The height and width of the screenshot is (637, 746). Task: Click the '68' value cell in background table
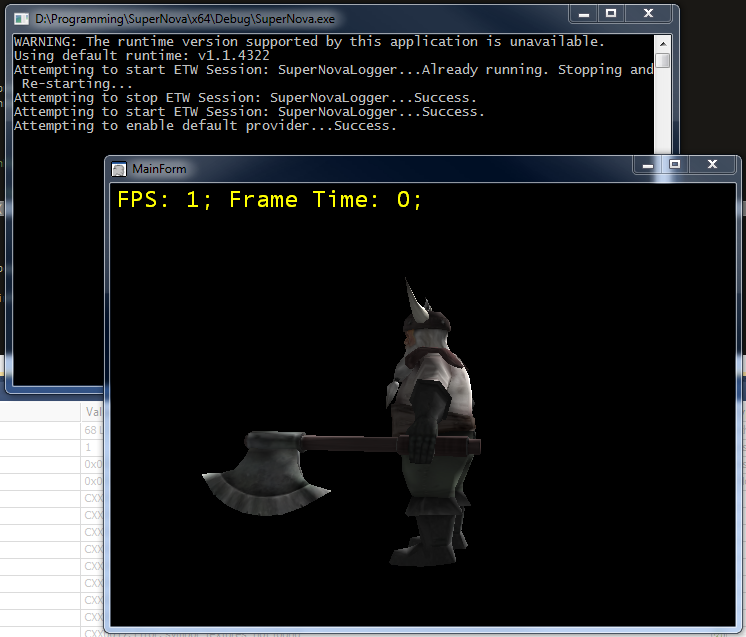(x=91, y=430)
